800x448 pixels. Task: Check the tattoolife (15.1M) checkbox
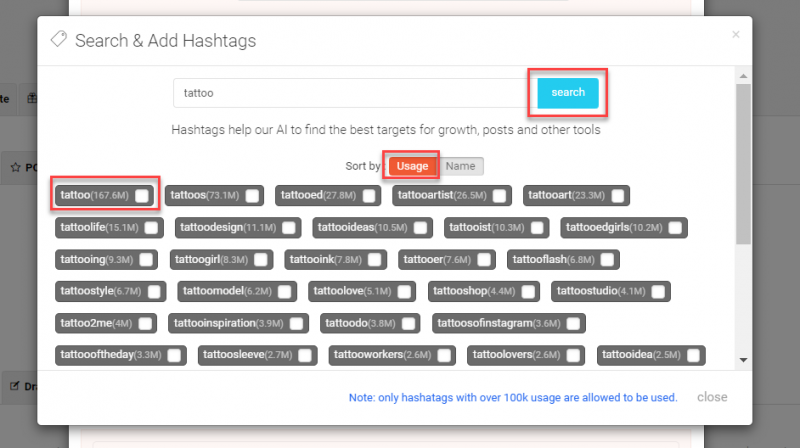(x=150, y=227)
